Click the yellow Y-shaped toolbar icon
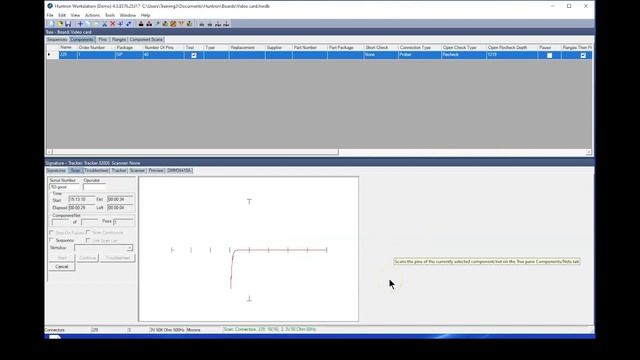The width and height of the screenshot is (640, 360). pos(181,24)
